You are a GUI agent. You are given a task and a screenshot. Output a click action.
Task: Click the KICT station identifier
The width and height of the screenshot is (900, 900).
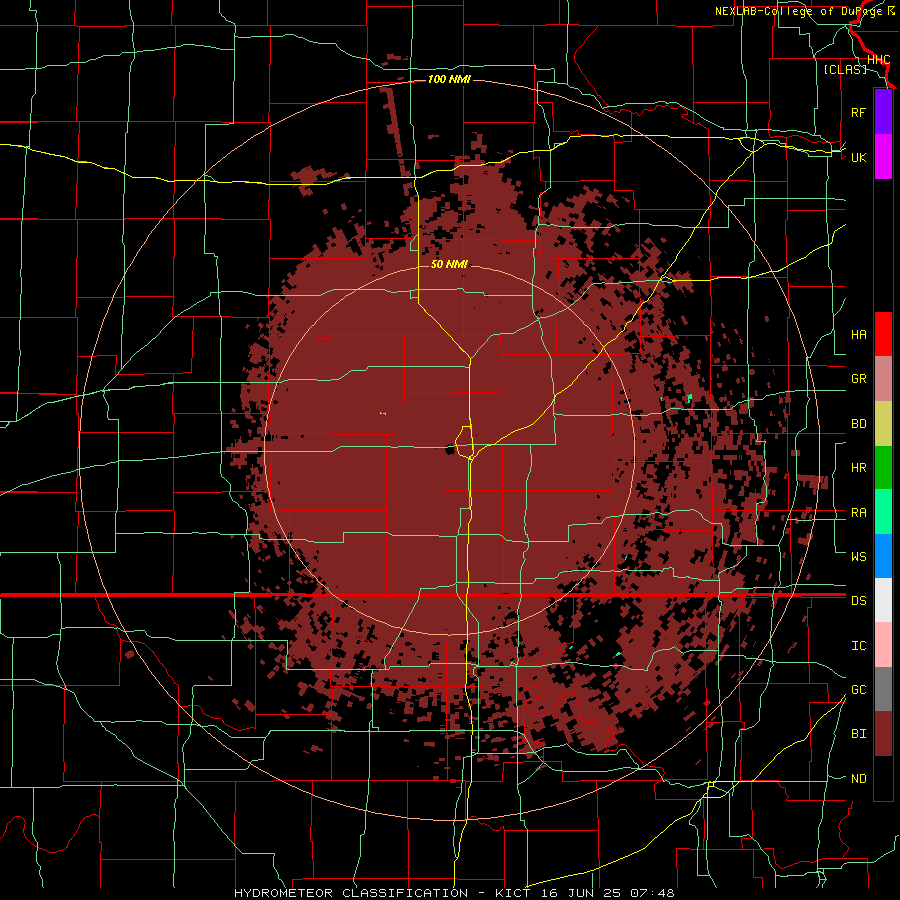point(513,893)
